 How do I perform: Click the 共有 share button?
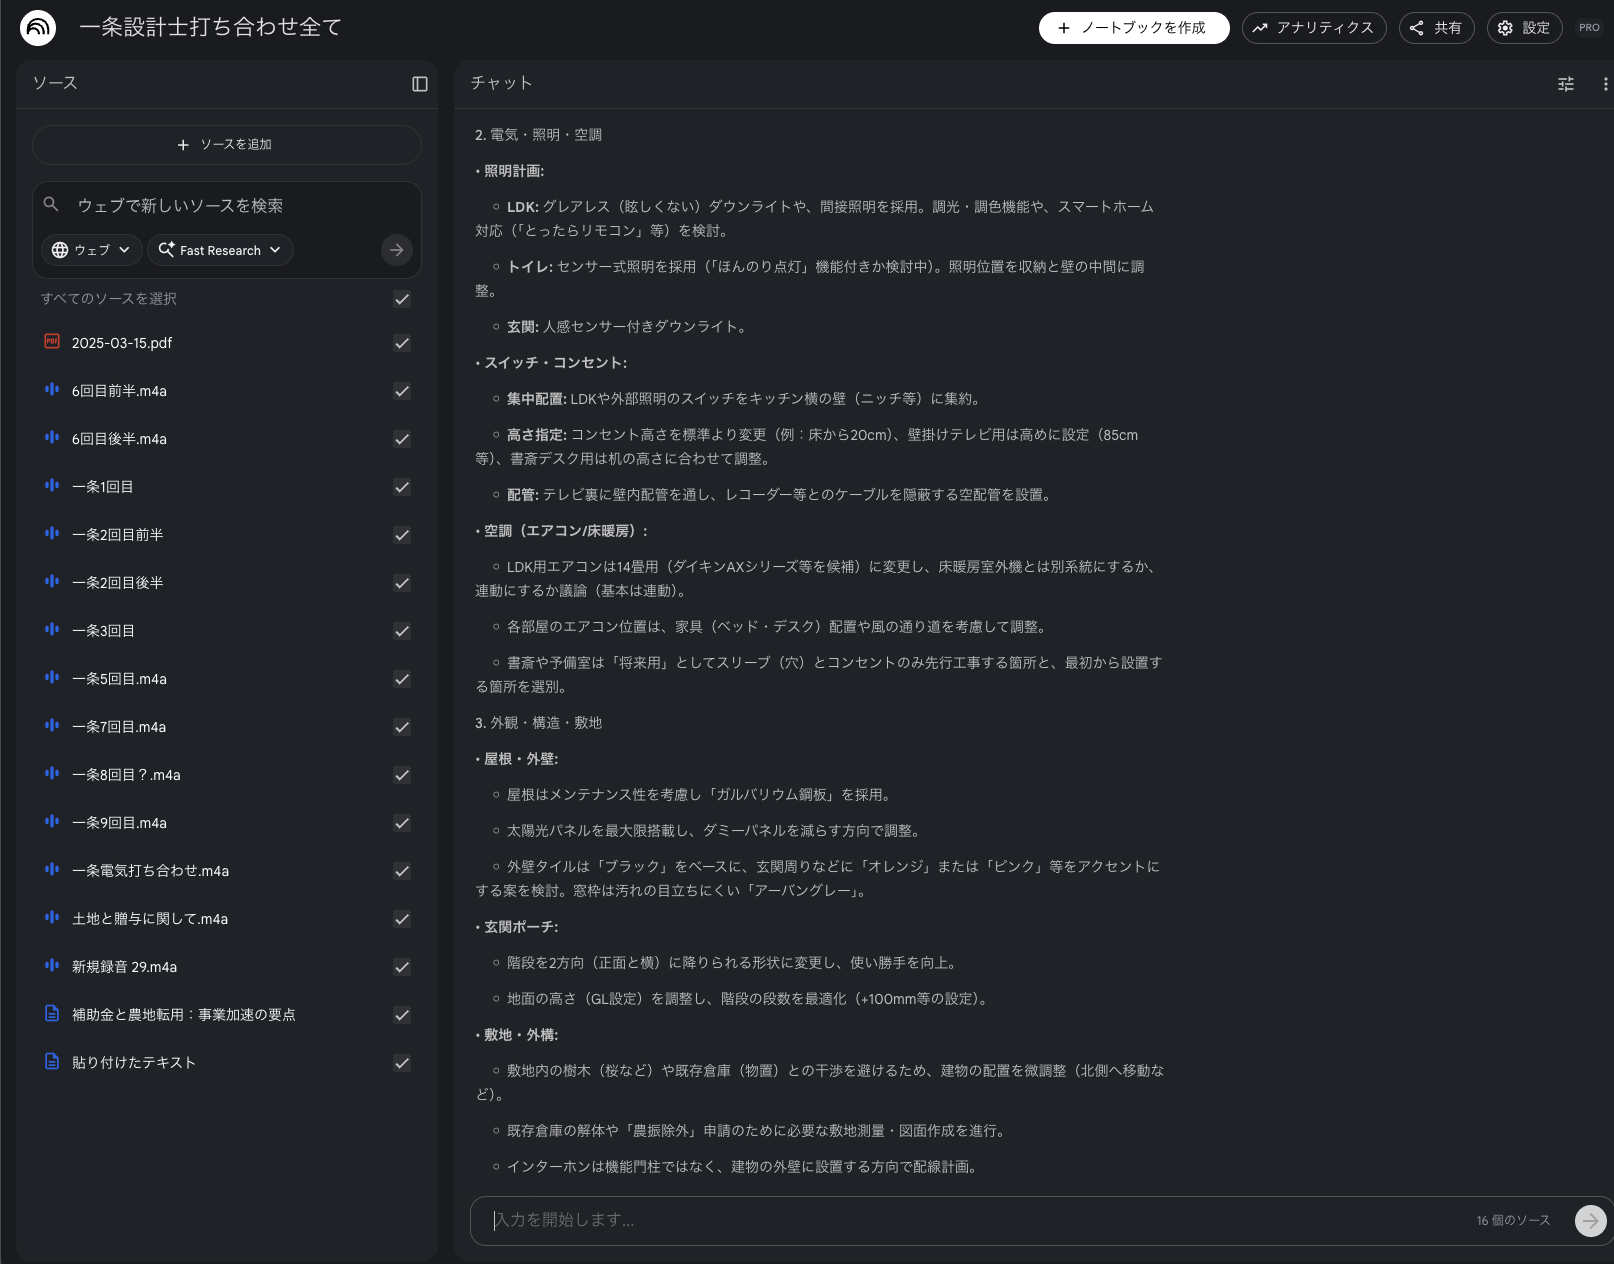pos(1436,28)
